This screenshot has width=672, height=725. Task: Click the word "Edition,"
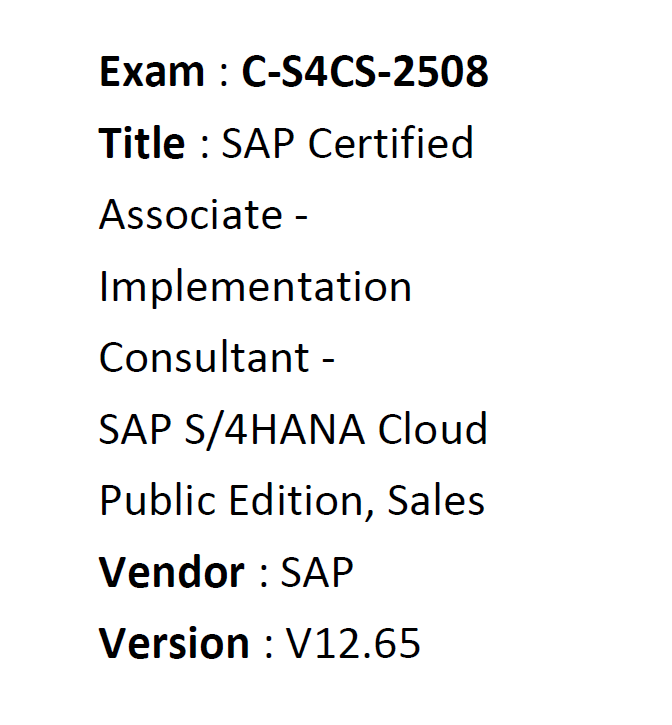[299, 501]
